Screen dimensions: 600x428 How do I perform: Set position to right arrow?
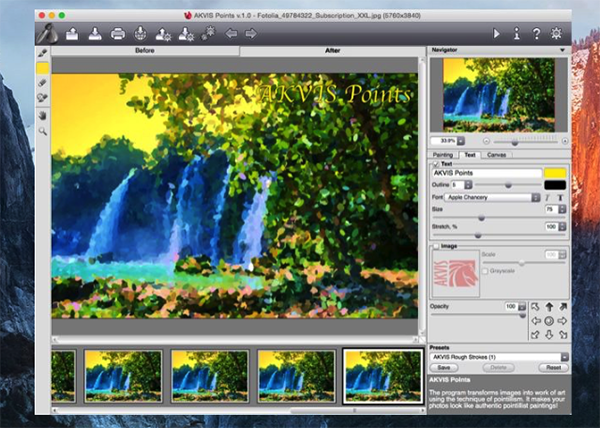click(562, 321)
